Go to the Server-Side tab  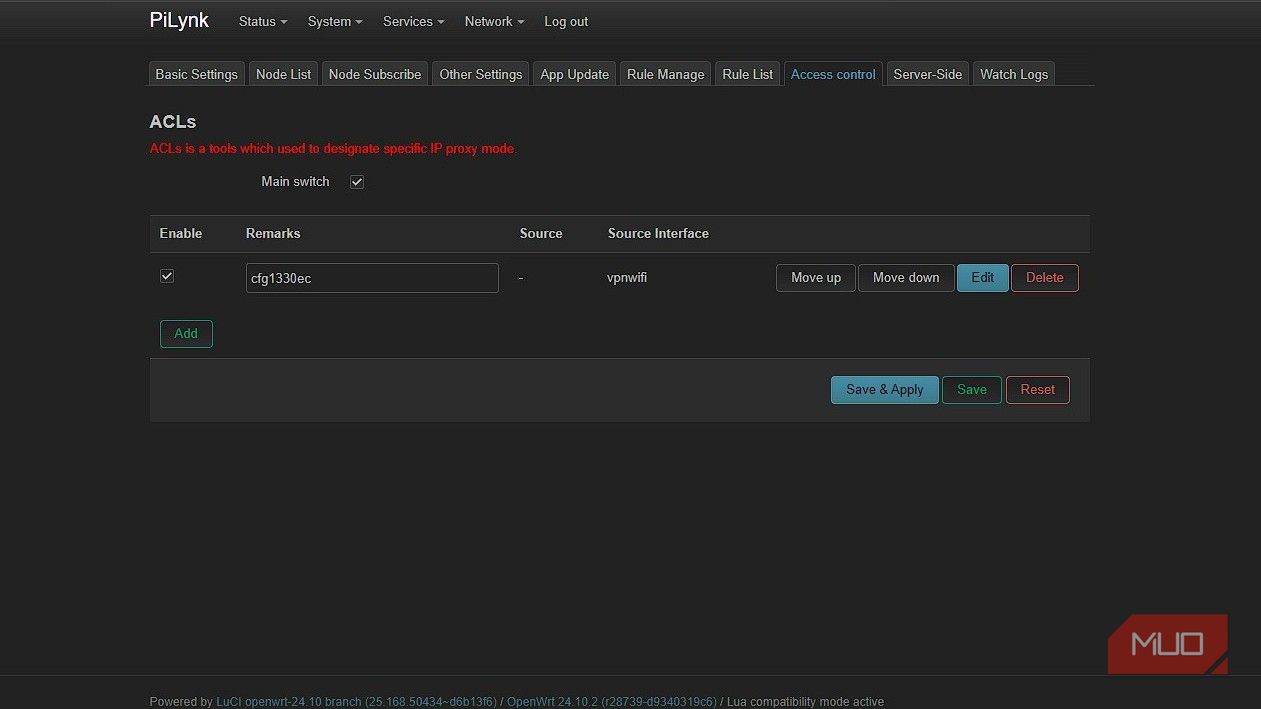(928, 74)
